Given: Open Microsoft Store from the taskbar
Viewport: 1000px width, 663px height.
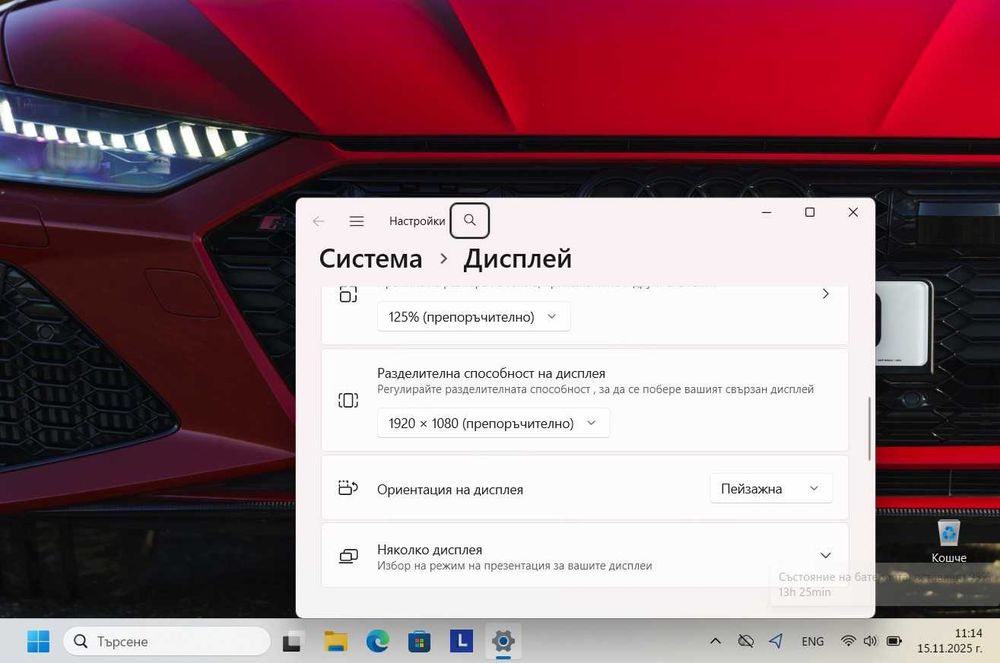Looking at the screenshot, I should coord(419,641).
